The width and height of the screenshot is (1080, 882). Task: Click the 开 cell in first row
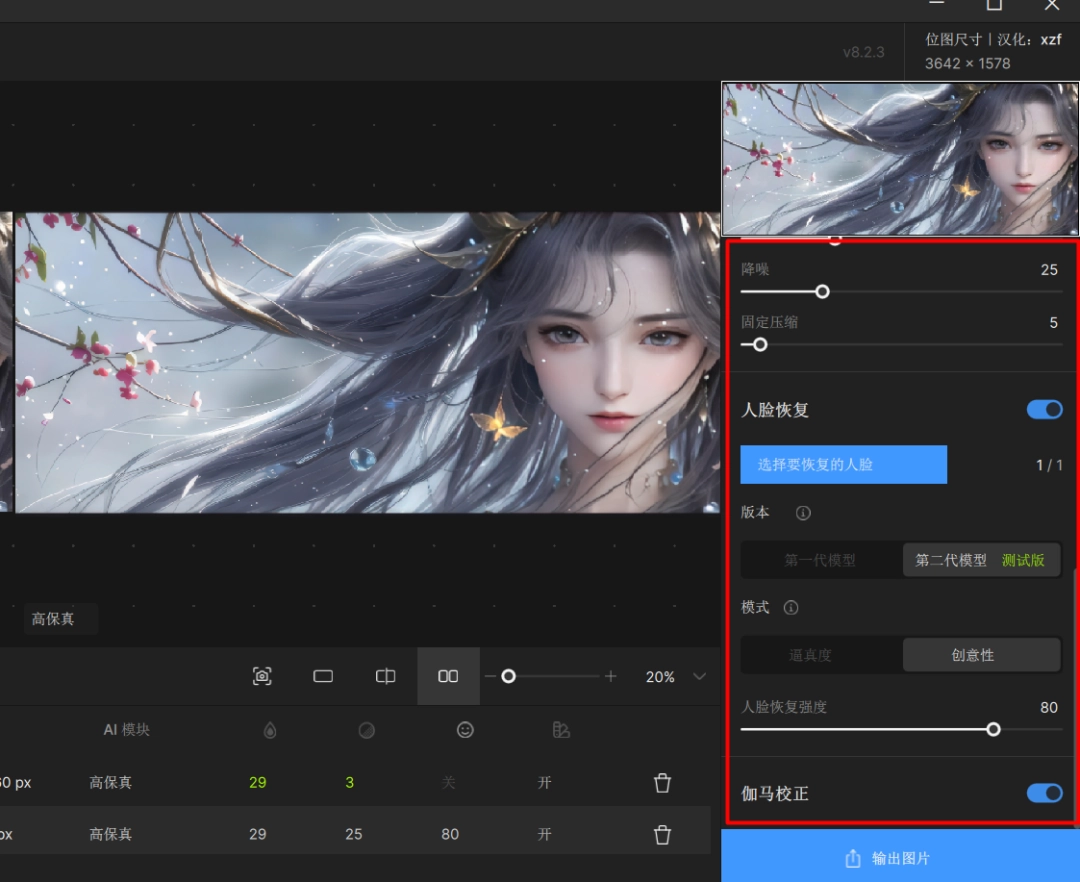tap(544, 783)
